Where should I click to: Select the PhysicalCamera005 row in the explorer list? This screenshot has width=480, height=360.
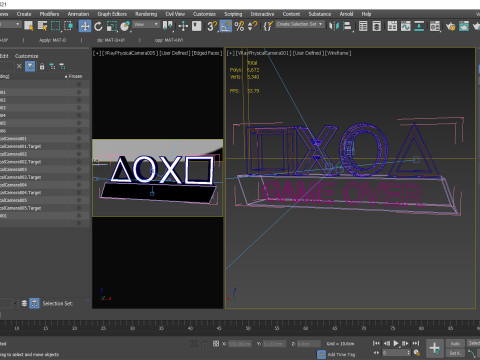click(x=45, y=200)
